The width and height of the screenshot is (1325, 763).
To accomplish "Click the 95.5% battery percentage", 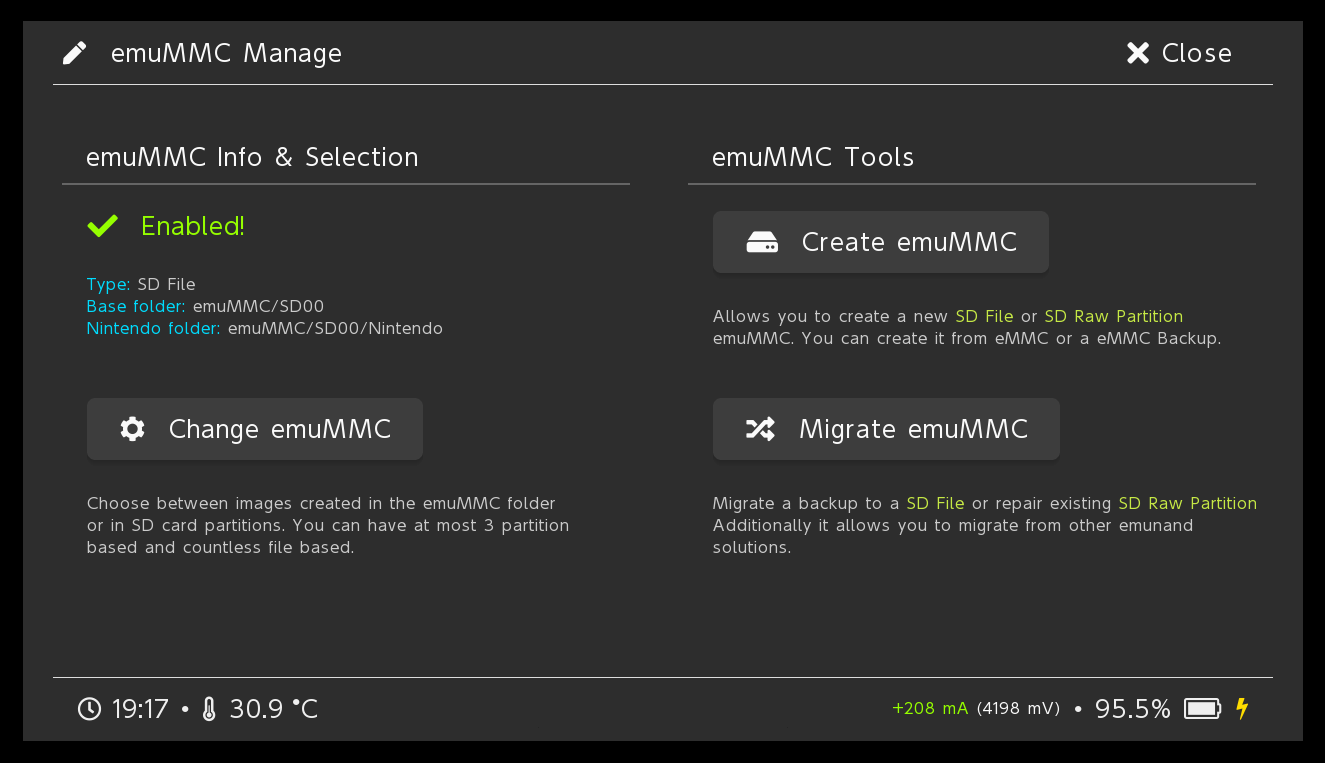I will point(1132,709).
